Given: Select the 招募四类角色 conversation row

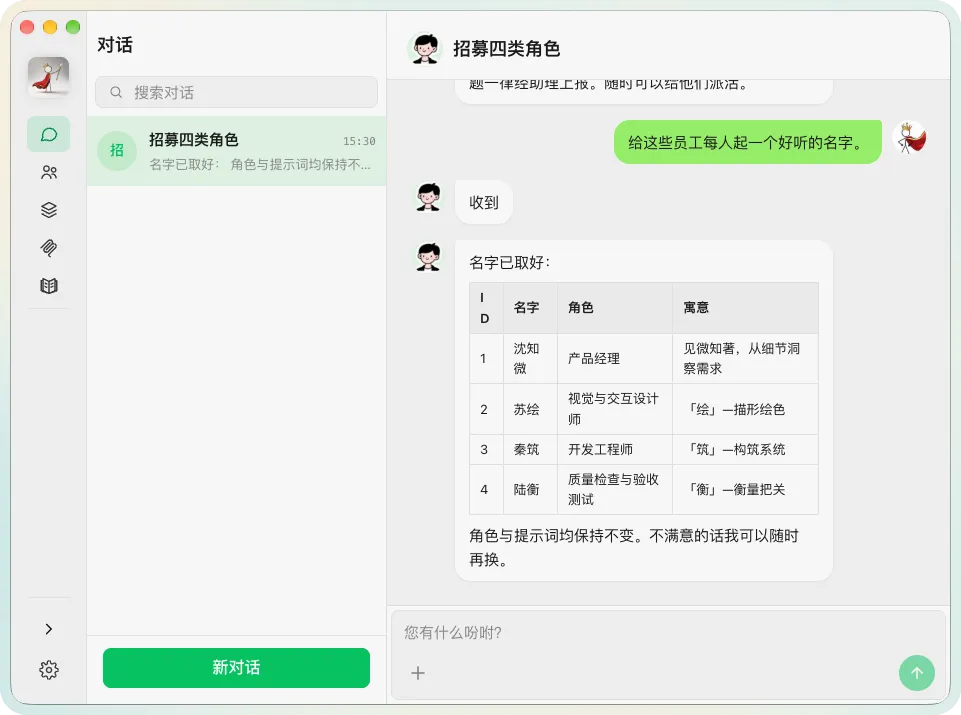Looking at the screenshot, I should pyautogui.click(x=236, y=151).
